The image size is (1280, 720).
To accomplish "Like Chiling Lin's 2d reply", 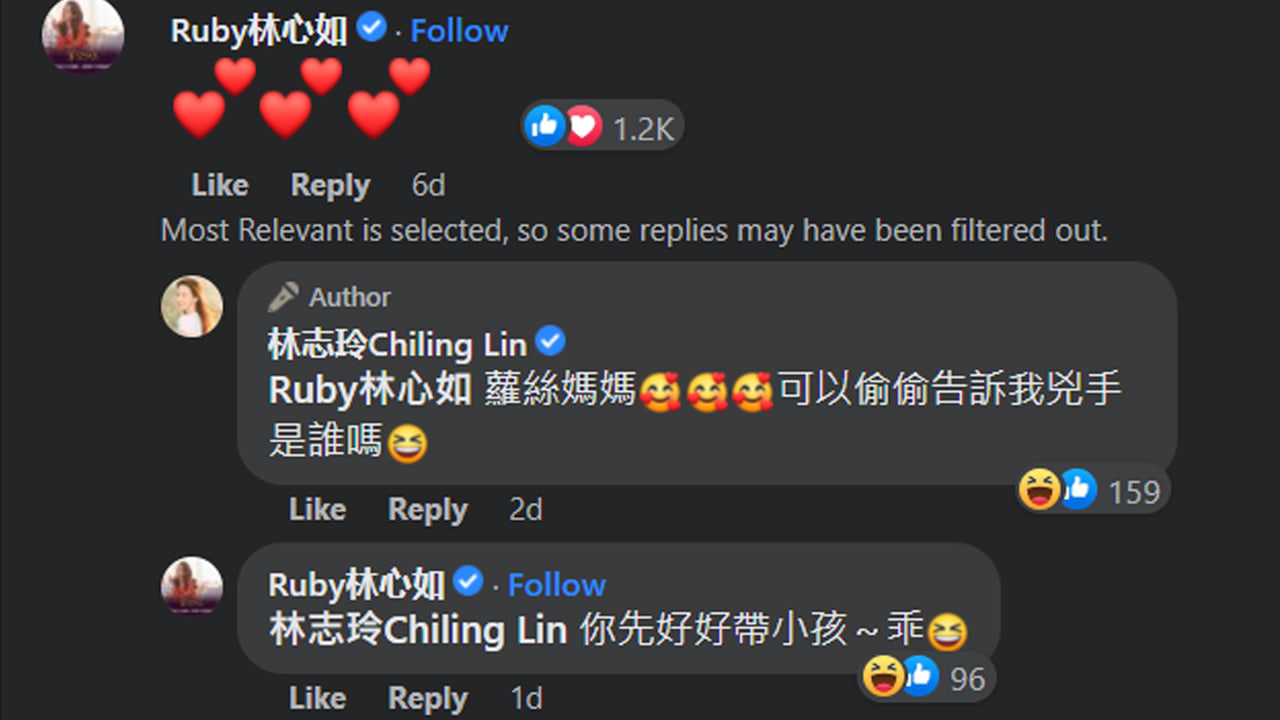I will click(x=317, y=509).
